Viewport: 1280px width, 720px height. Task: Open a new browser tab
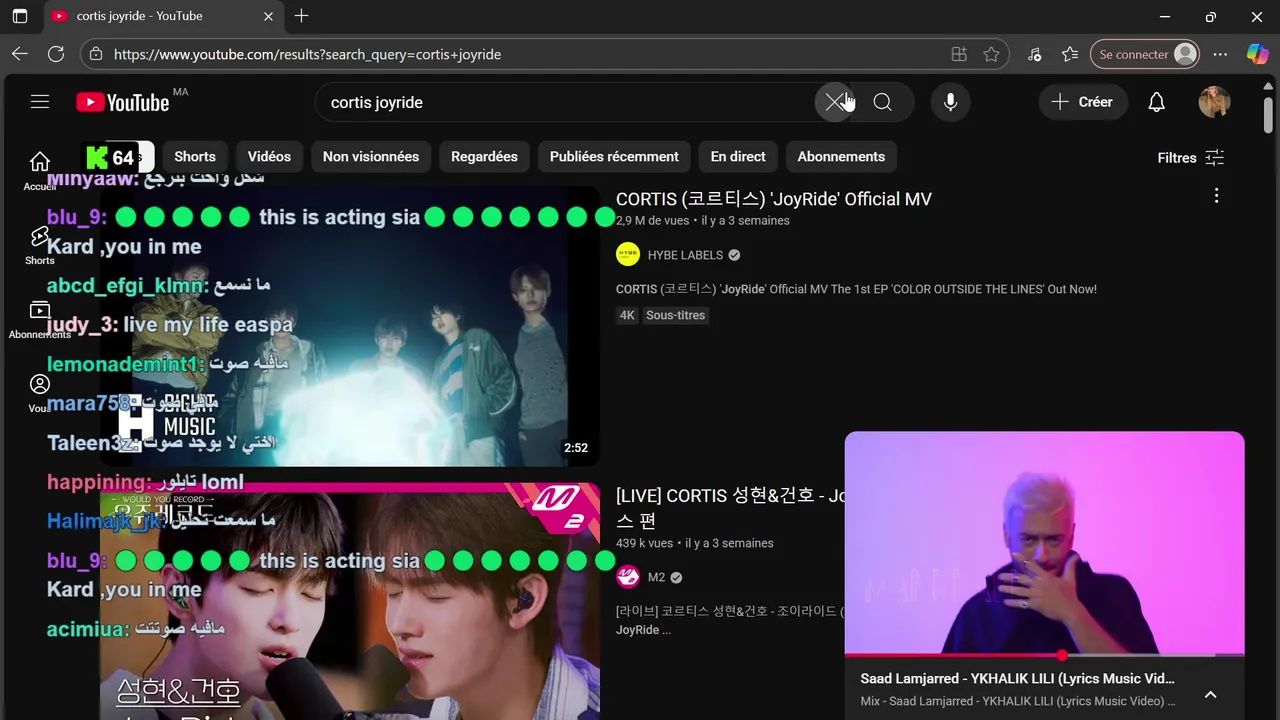point(301,16)
